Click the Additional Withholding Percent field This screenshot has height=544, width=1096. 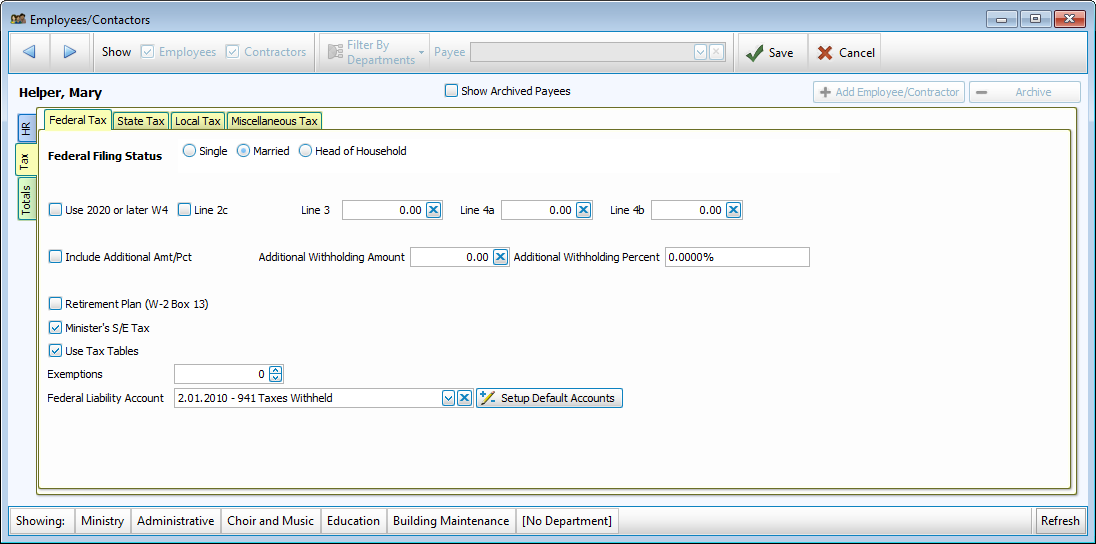click(736, 257)
